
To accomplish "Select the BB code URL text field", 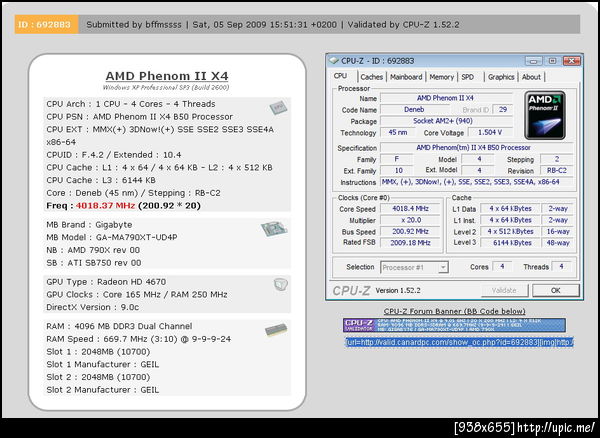I will [459, 342].
